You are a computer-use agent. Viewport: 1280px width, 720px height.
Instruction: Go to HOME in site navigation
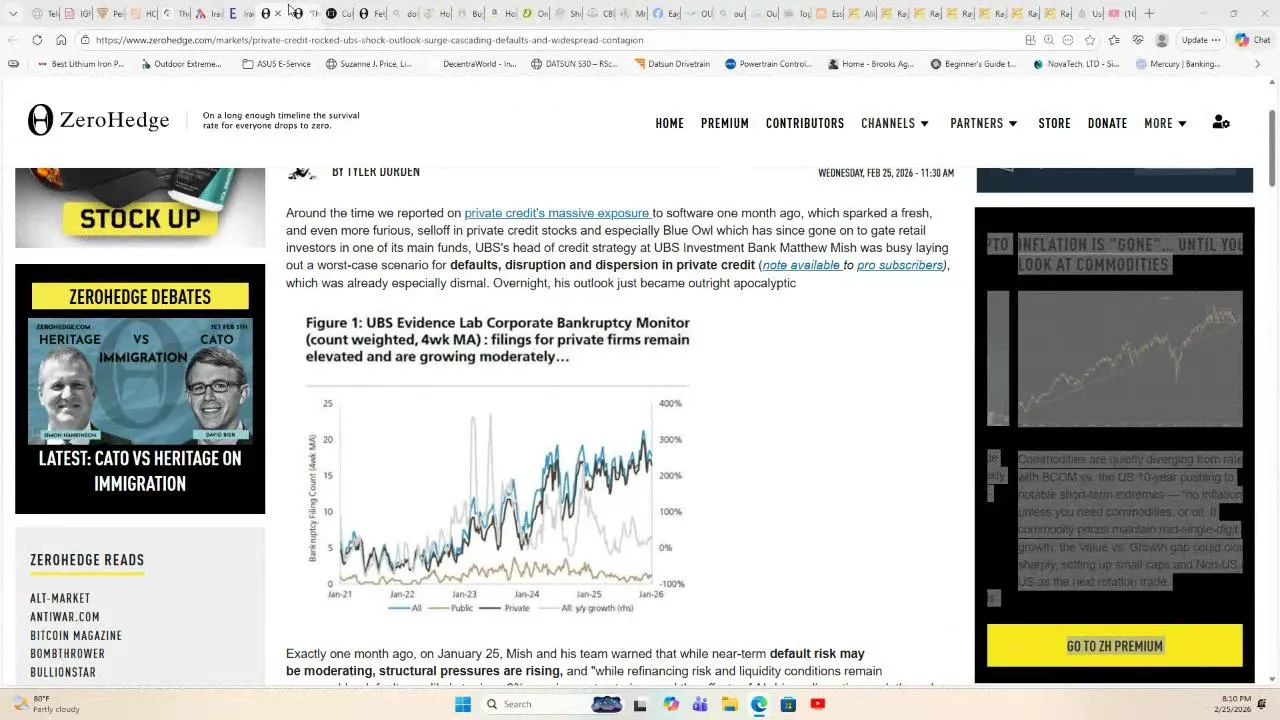pos(670,123)
